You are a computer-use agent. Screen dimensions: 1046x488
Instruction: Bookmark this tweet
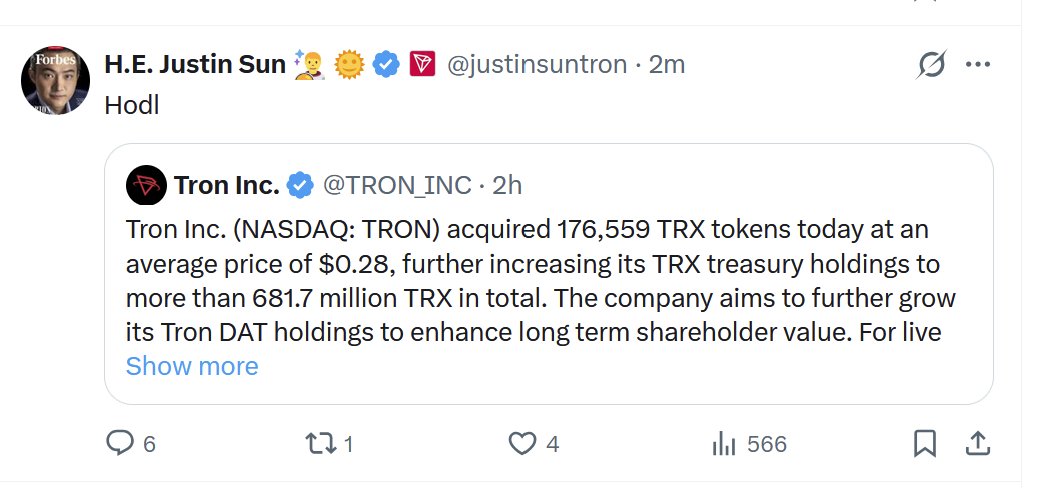925,443
